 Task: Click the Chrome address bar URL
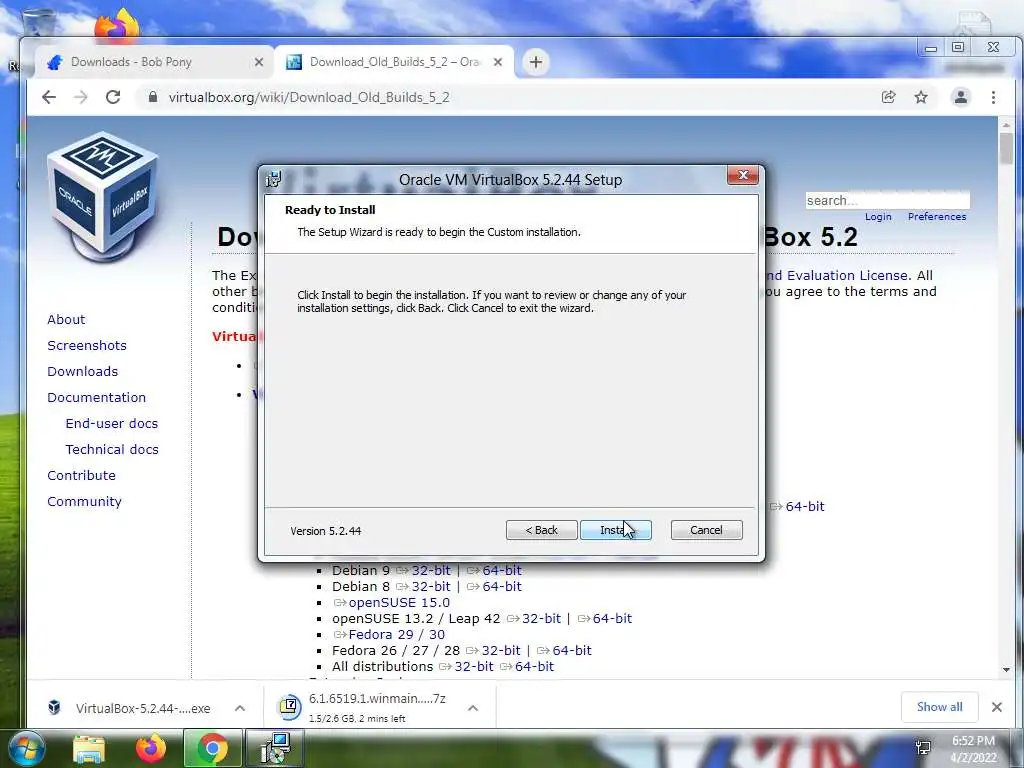[309, 97]
